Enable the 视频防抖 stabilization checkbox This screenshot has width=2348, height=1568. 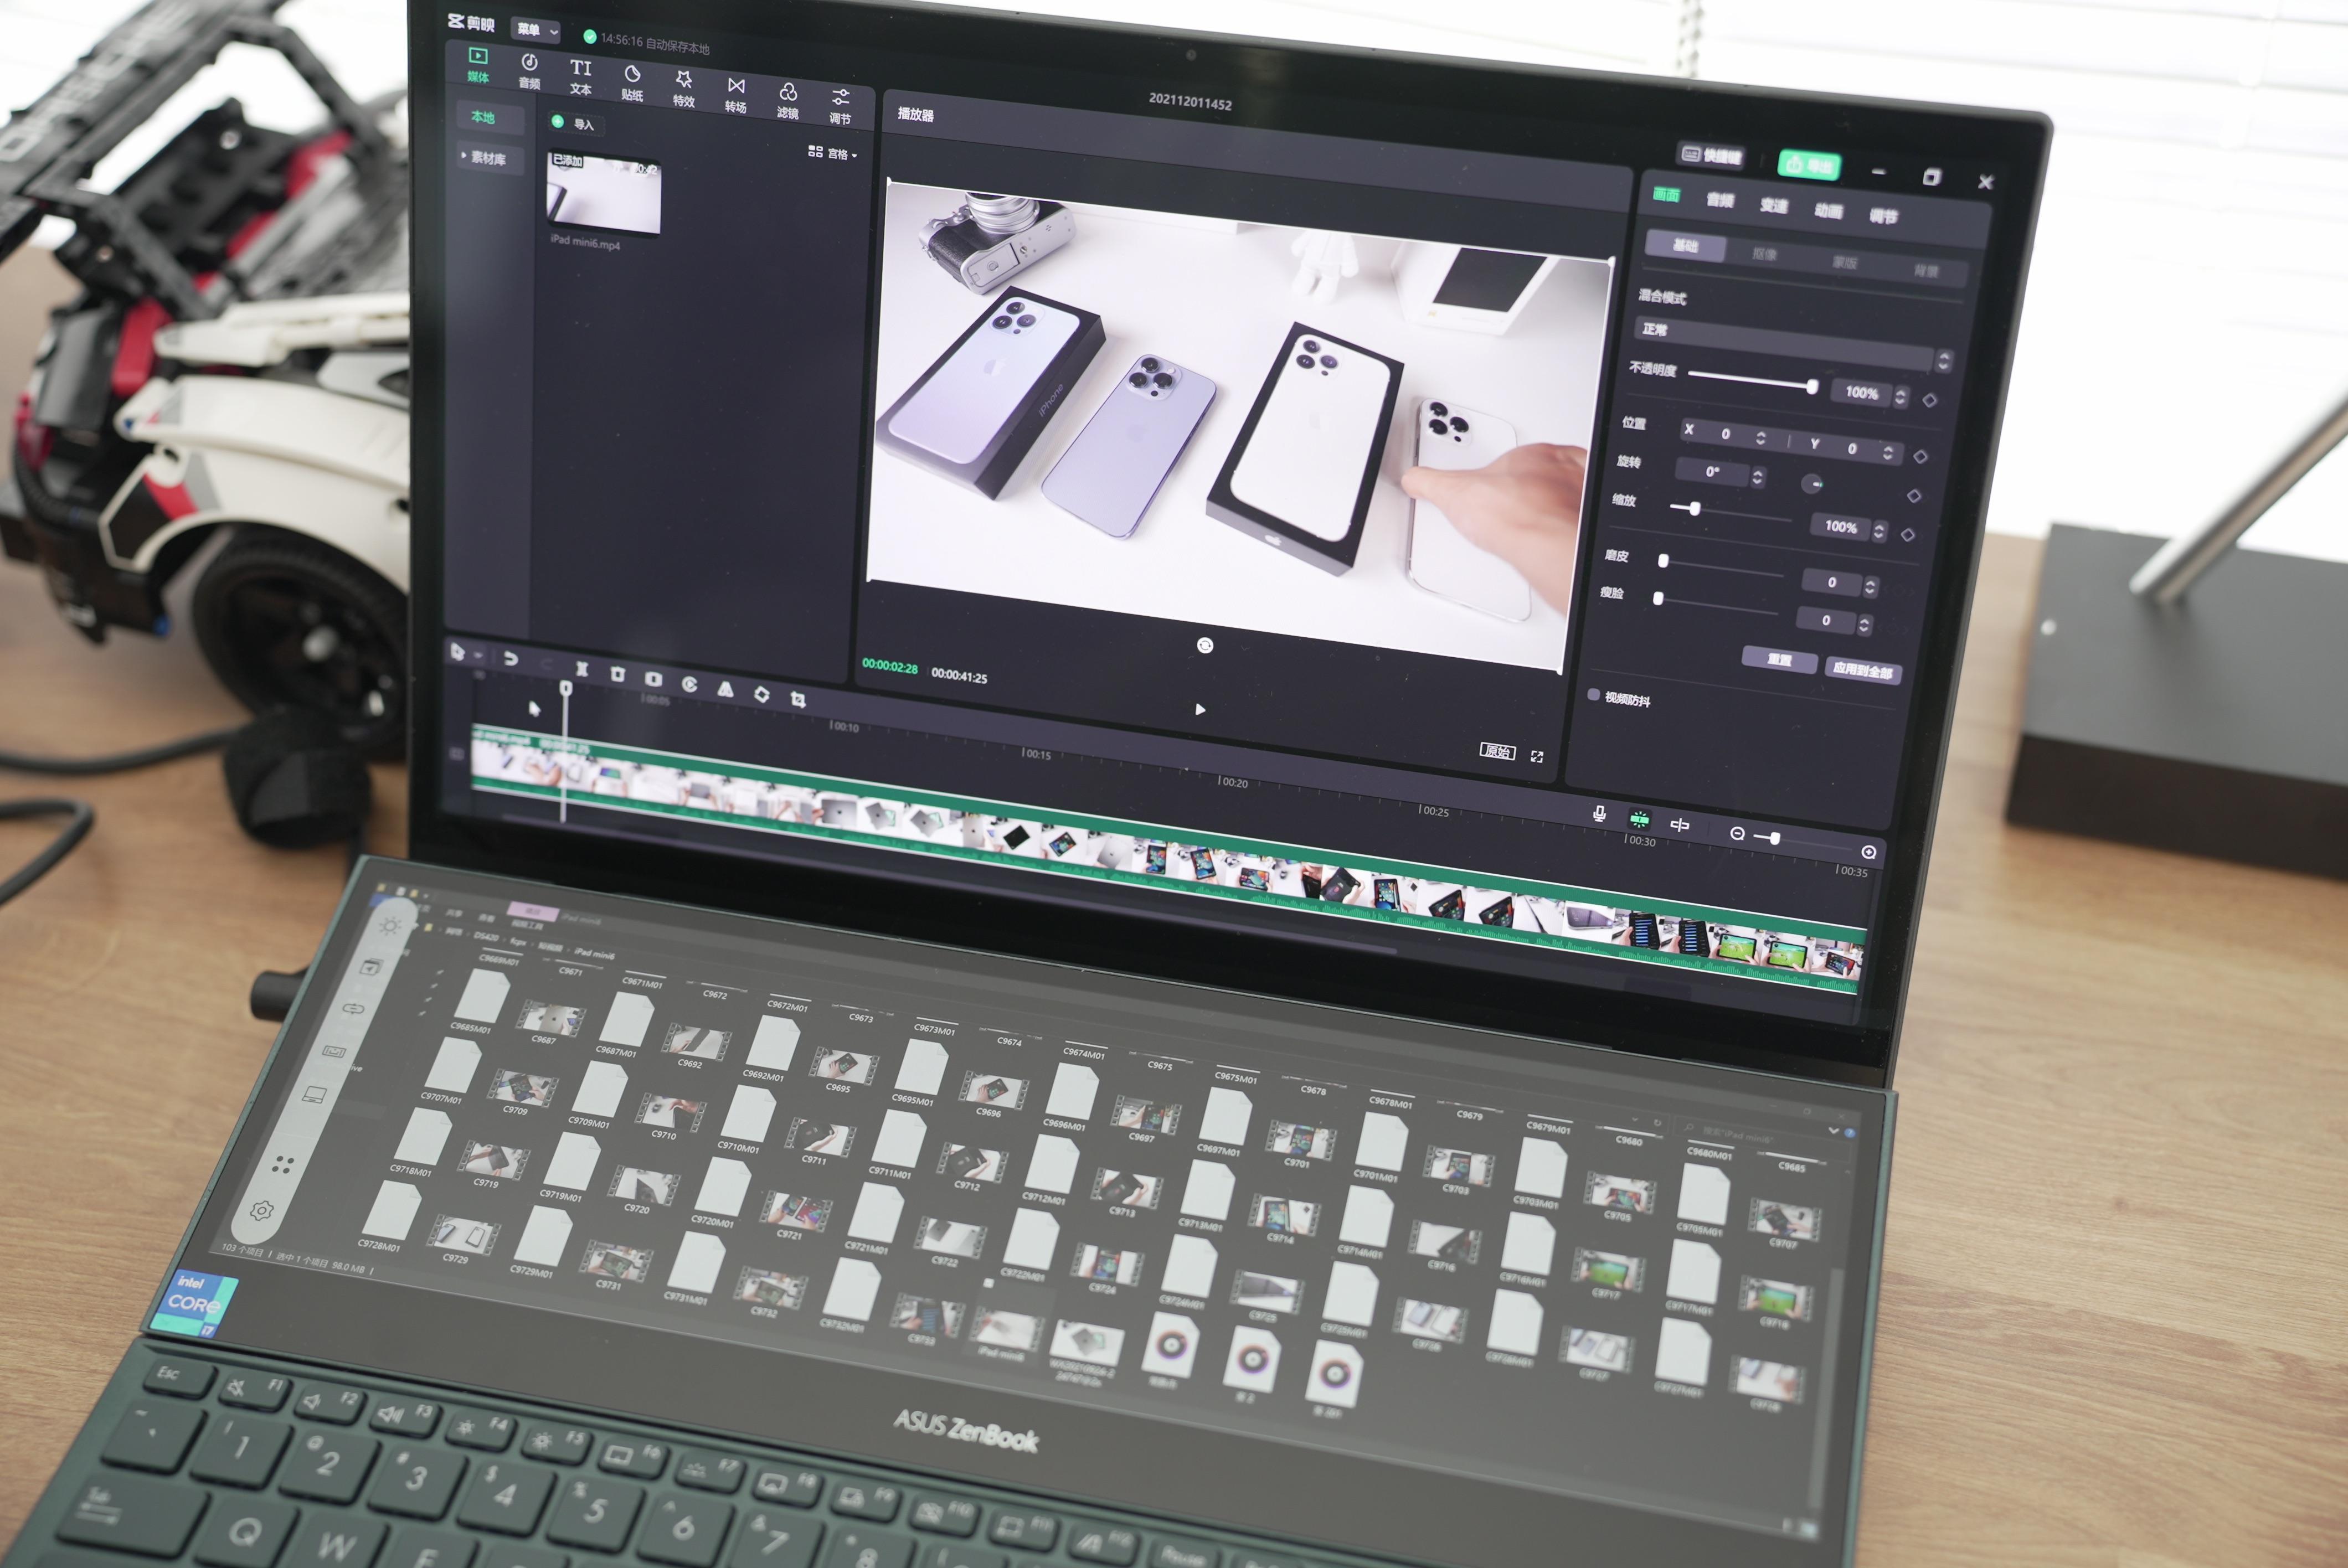click(x=1593, y=694)
